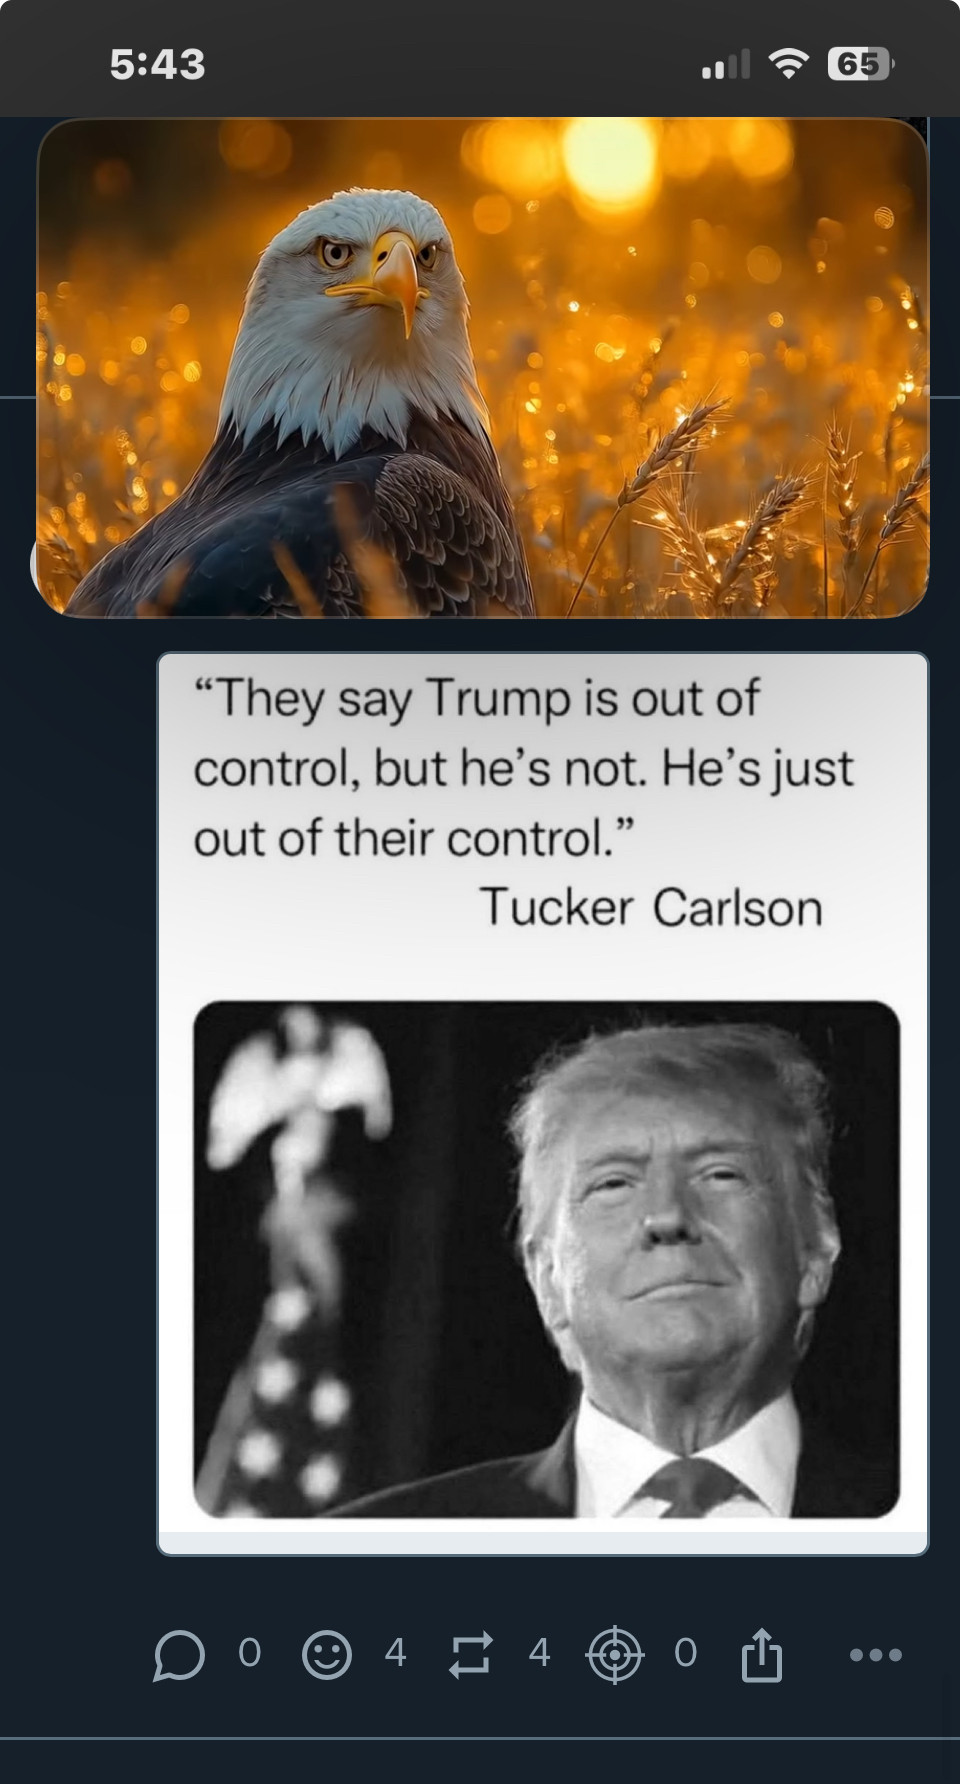Screen dimensions: 960x1784
Task: Tap the comment count showing 0
Action: pos(250,1653)
